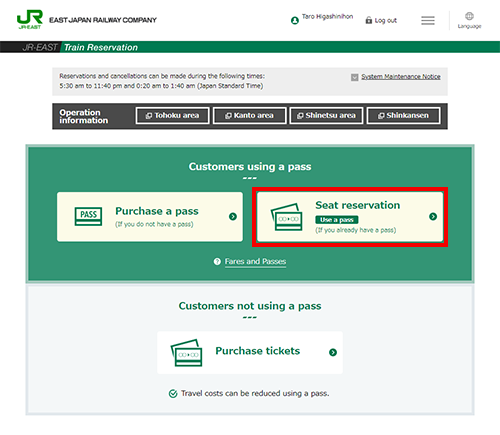
Task: Click the Train Reservation header title
Action: click(x=101, y=47)
